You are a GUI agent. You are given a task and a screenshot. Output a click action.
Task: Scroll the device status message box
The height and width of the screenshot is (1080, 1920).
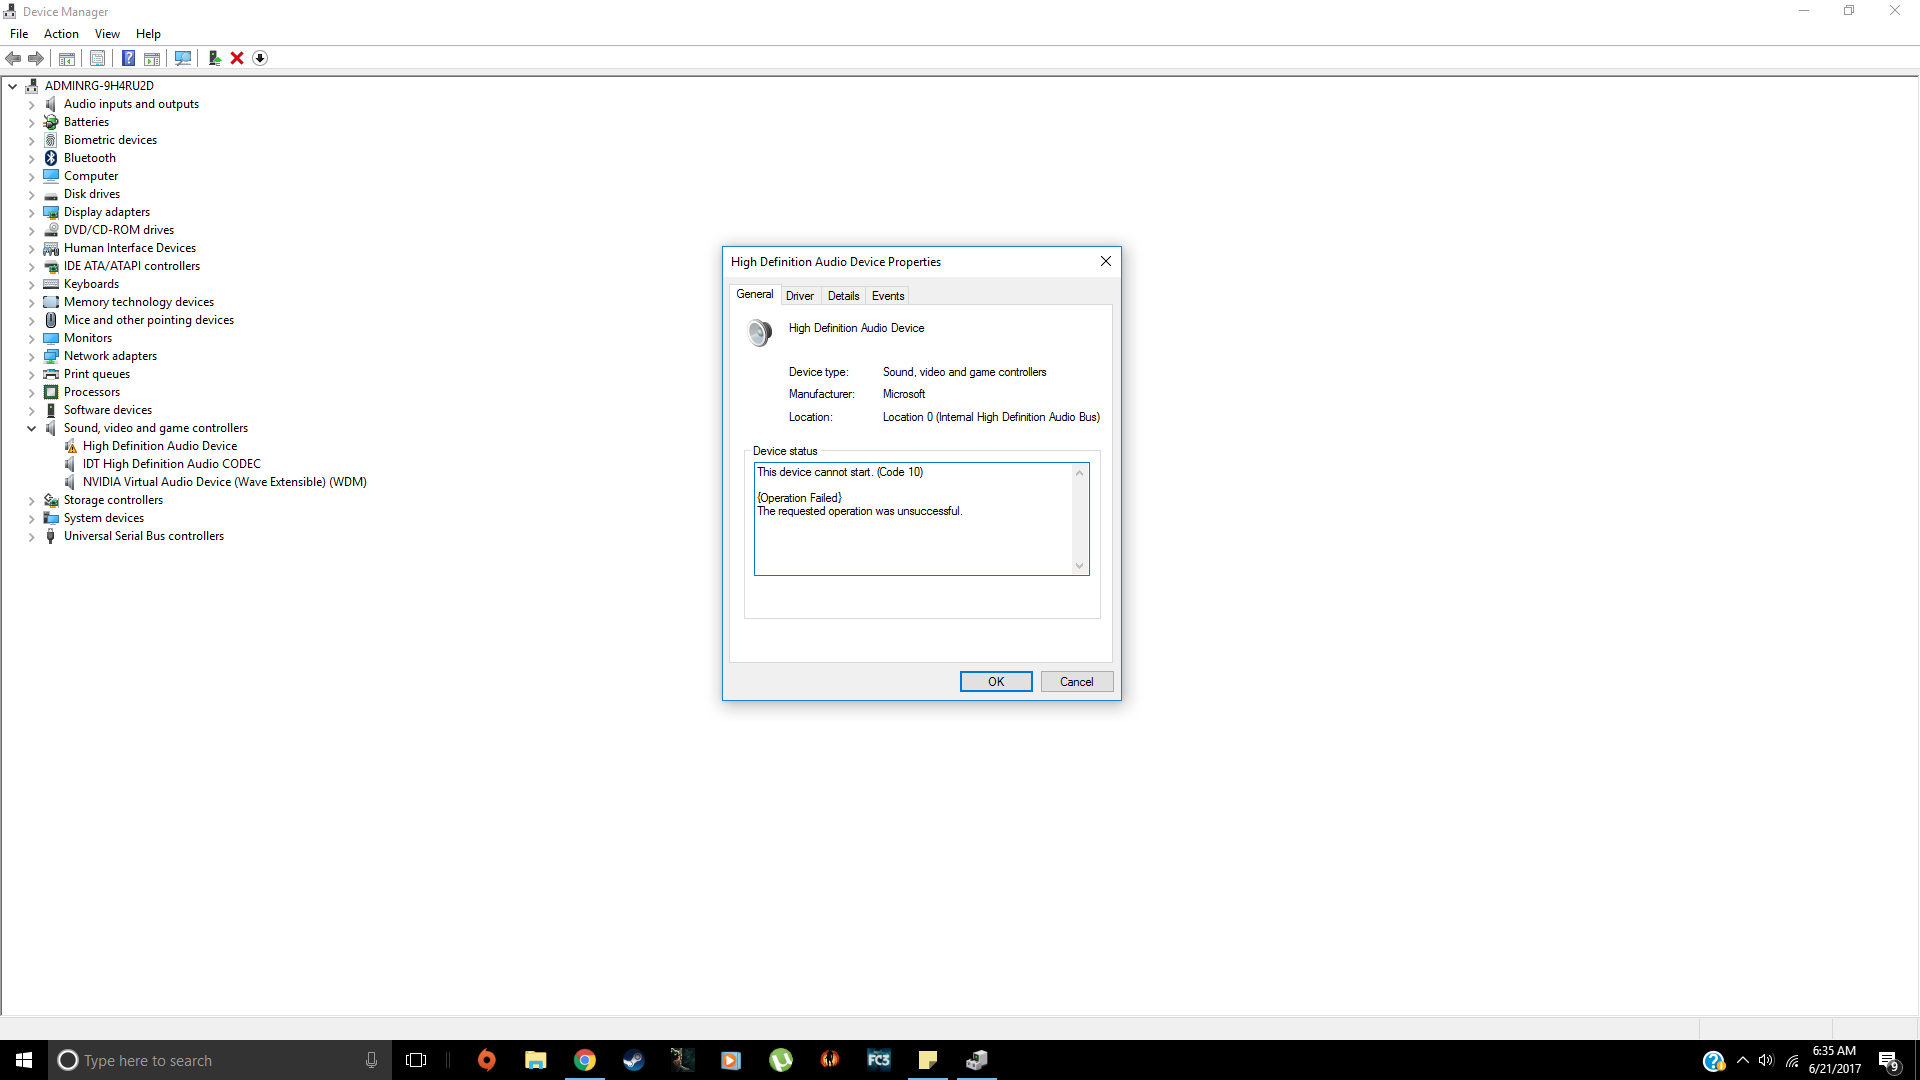tap(1080, 566)
